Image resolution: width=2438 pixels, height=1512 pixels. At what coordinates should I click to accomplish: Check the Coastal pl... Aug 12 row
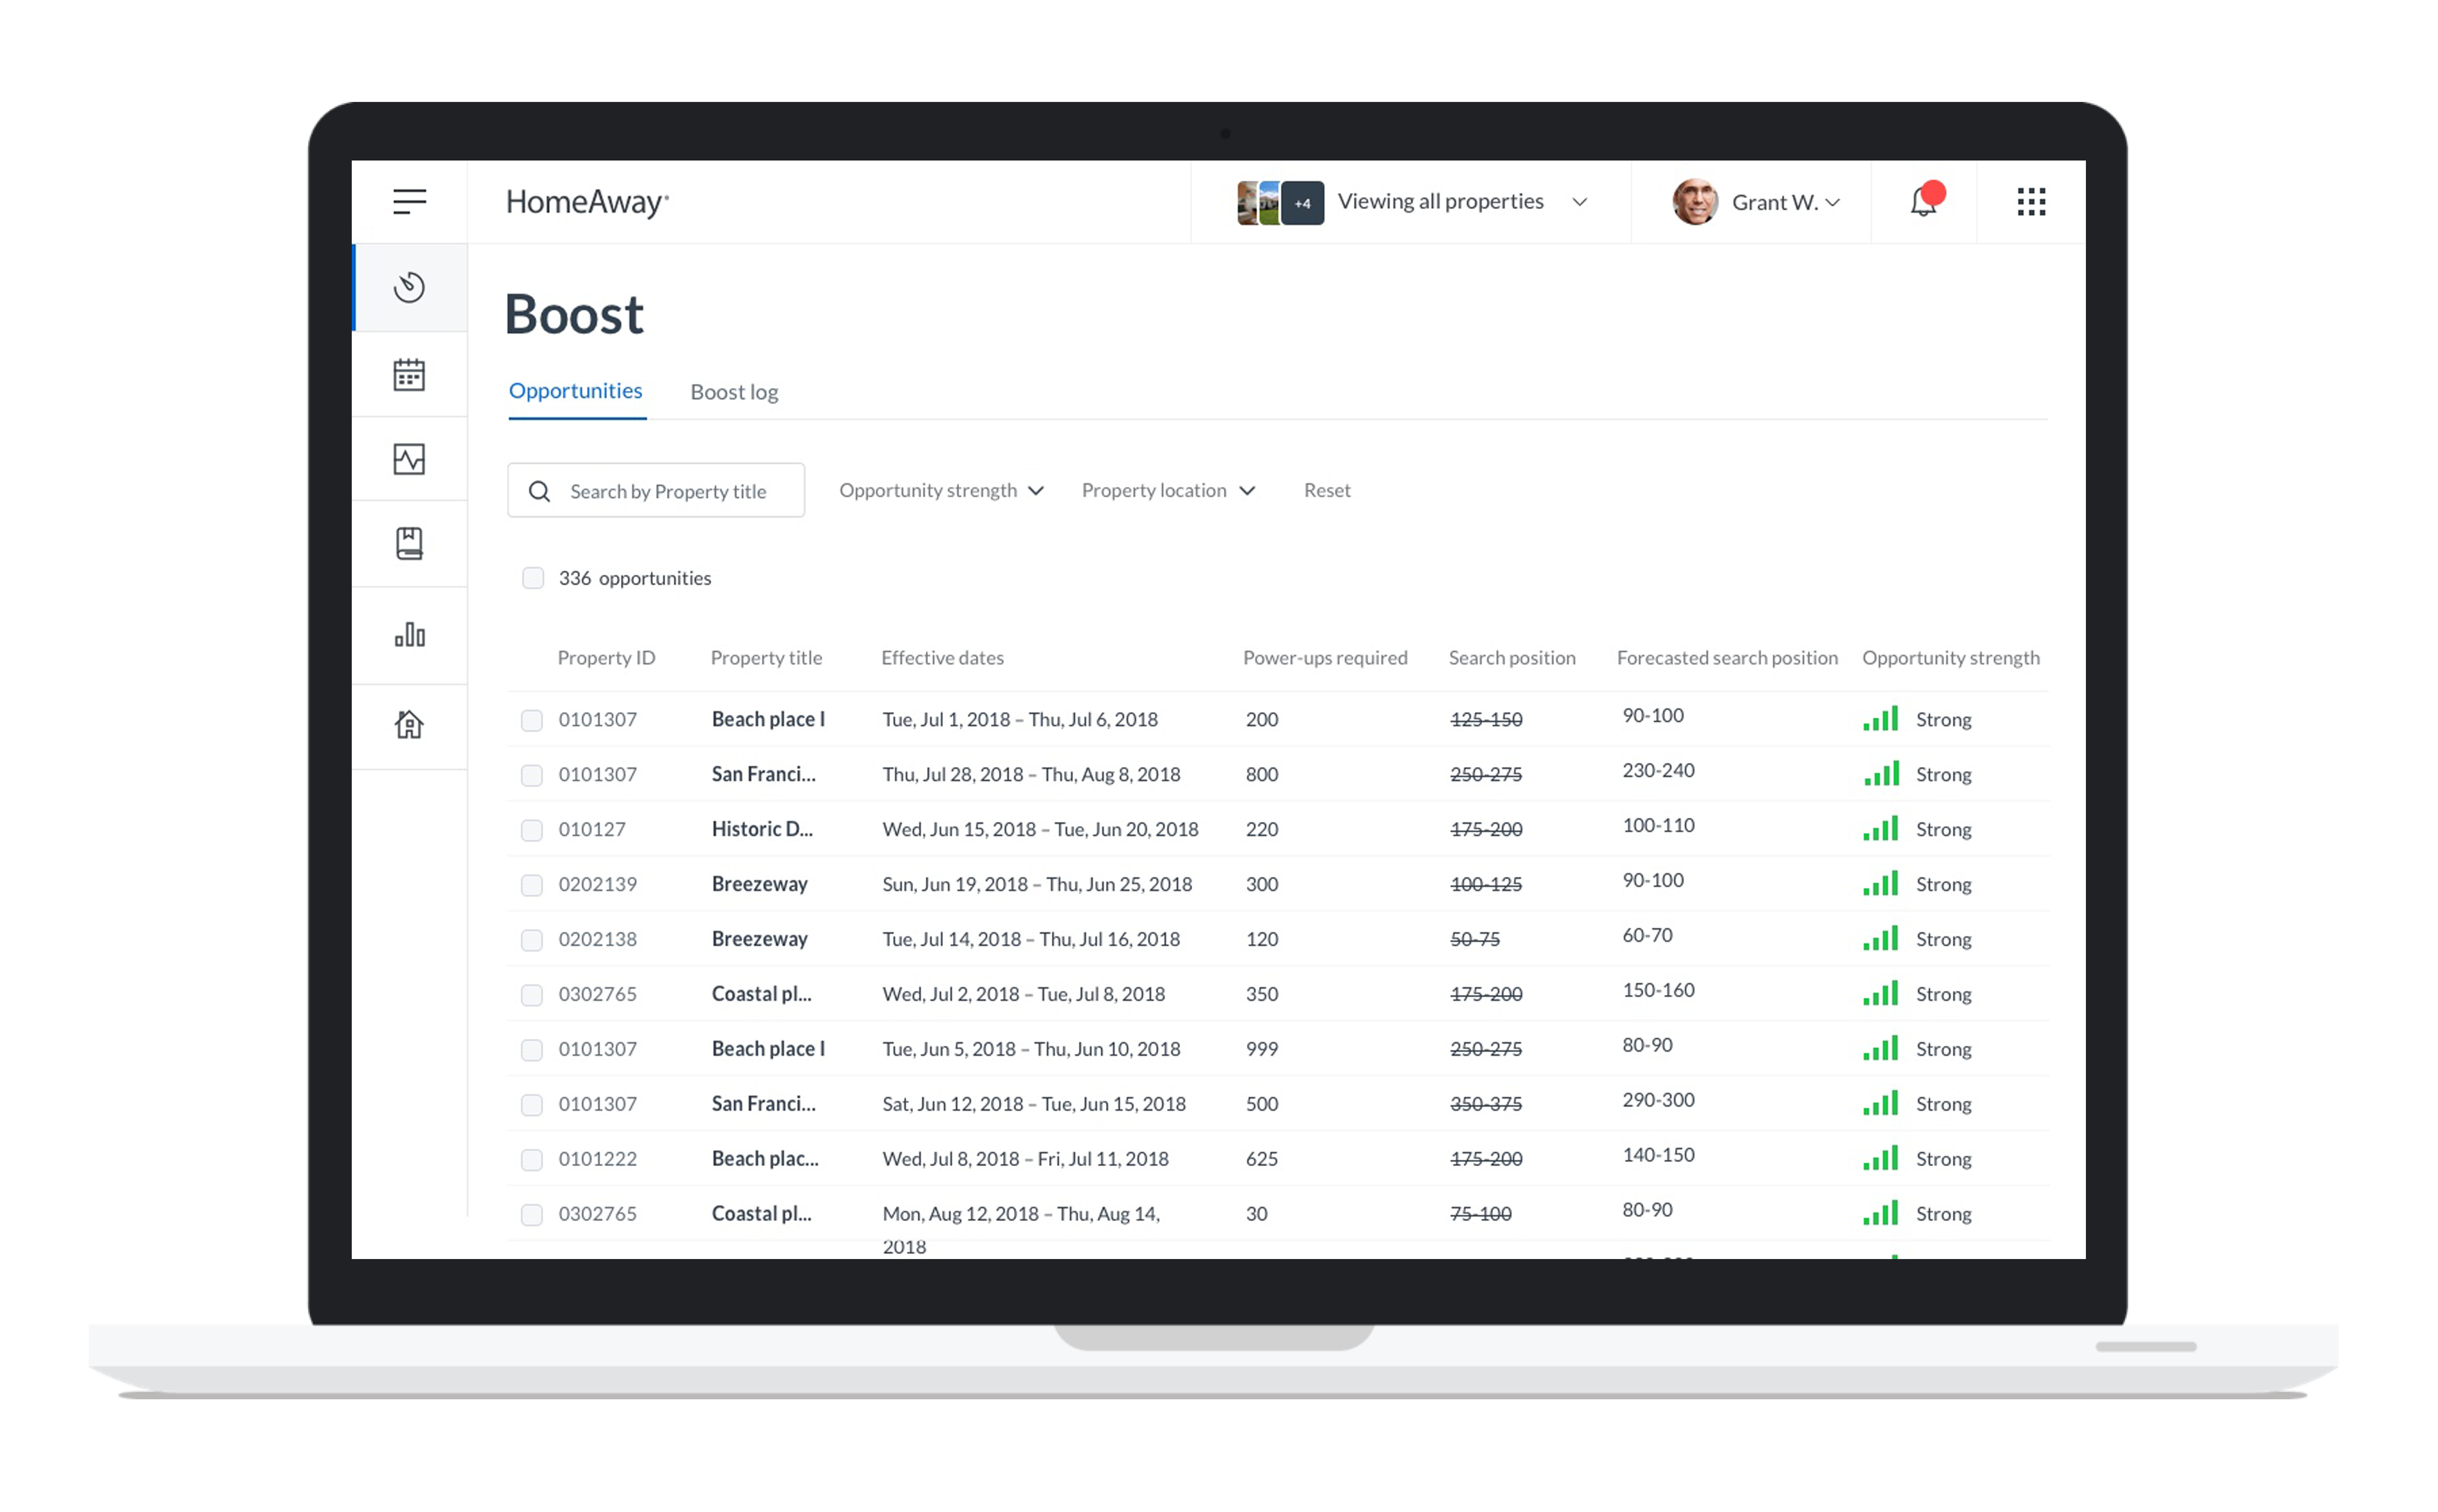click(x=532, y=1215)
